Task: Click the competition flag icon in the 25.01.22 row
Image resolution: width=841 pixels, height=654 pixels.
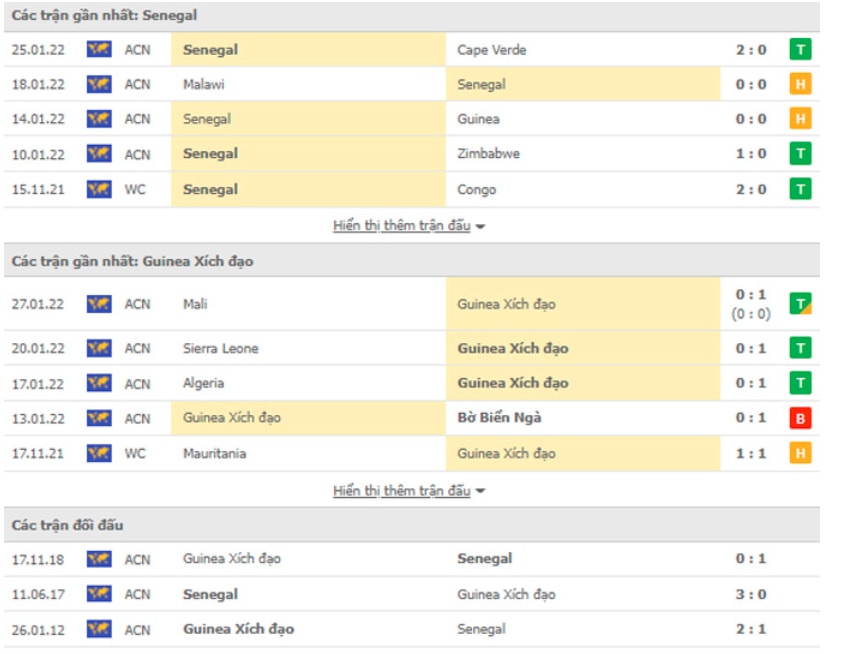Action: tap(99, 50)
